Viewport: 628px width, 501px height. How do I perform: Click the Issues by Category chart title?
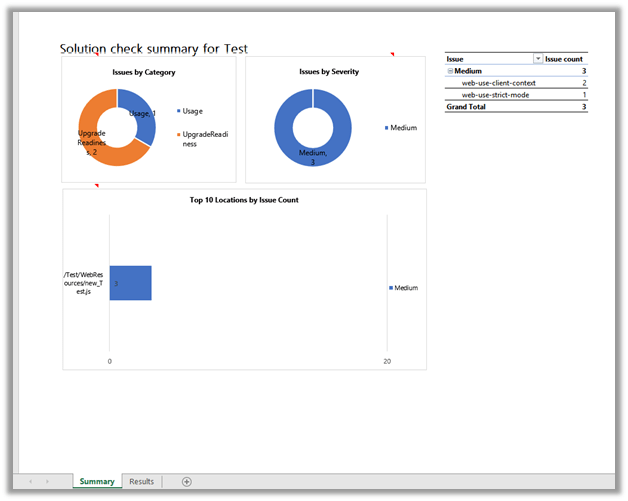[x=148, y=72]
